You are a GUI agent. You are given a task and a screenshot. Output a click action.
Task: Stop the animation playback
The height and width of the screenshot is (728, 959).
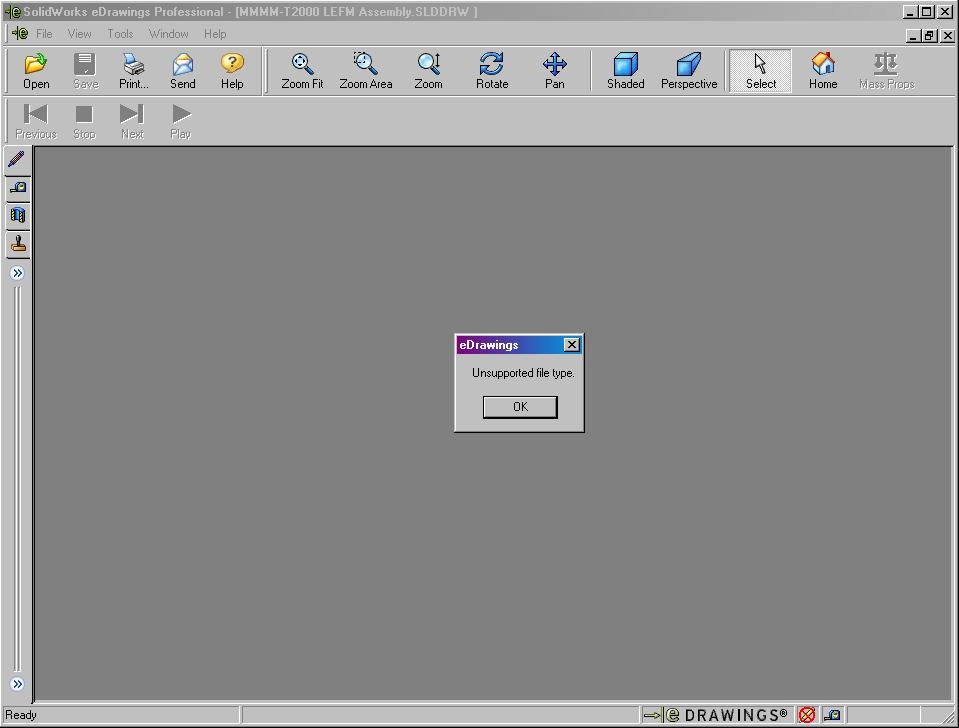[84, 121]
